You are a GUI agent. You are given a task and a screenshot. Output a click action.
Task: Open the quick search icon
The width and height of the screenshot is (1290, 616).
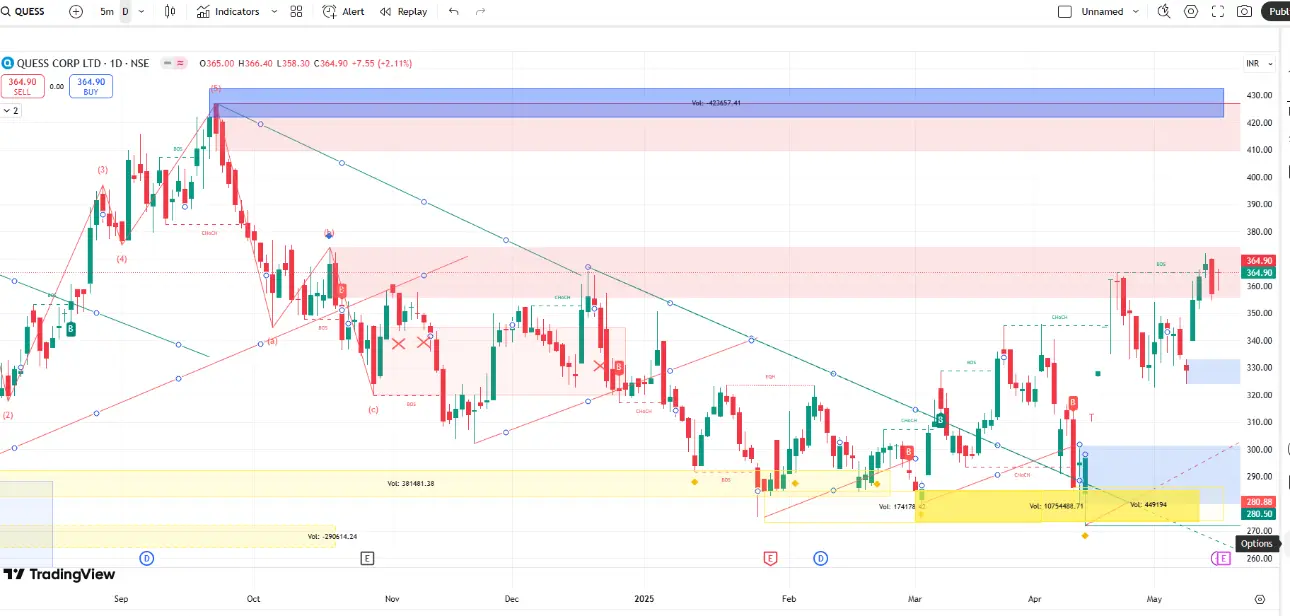[x=1164, y=12]
